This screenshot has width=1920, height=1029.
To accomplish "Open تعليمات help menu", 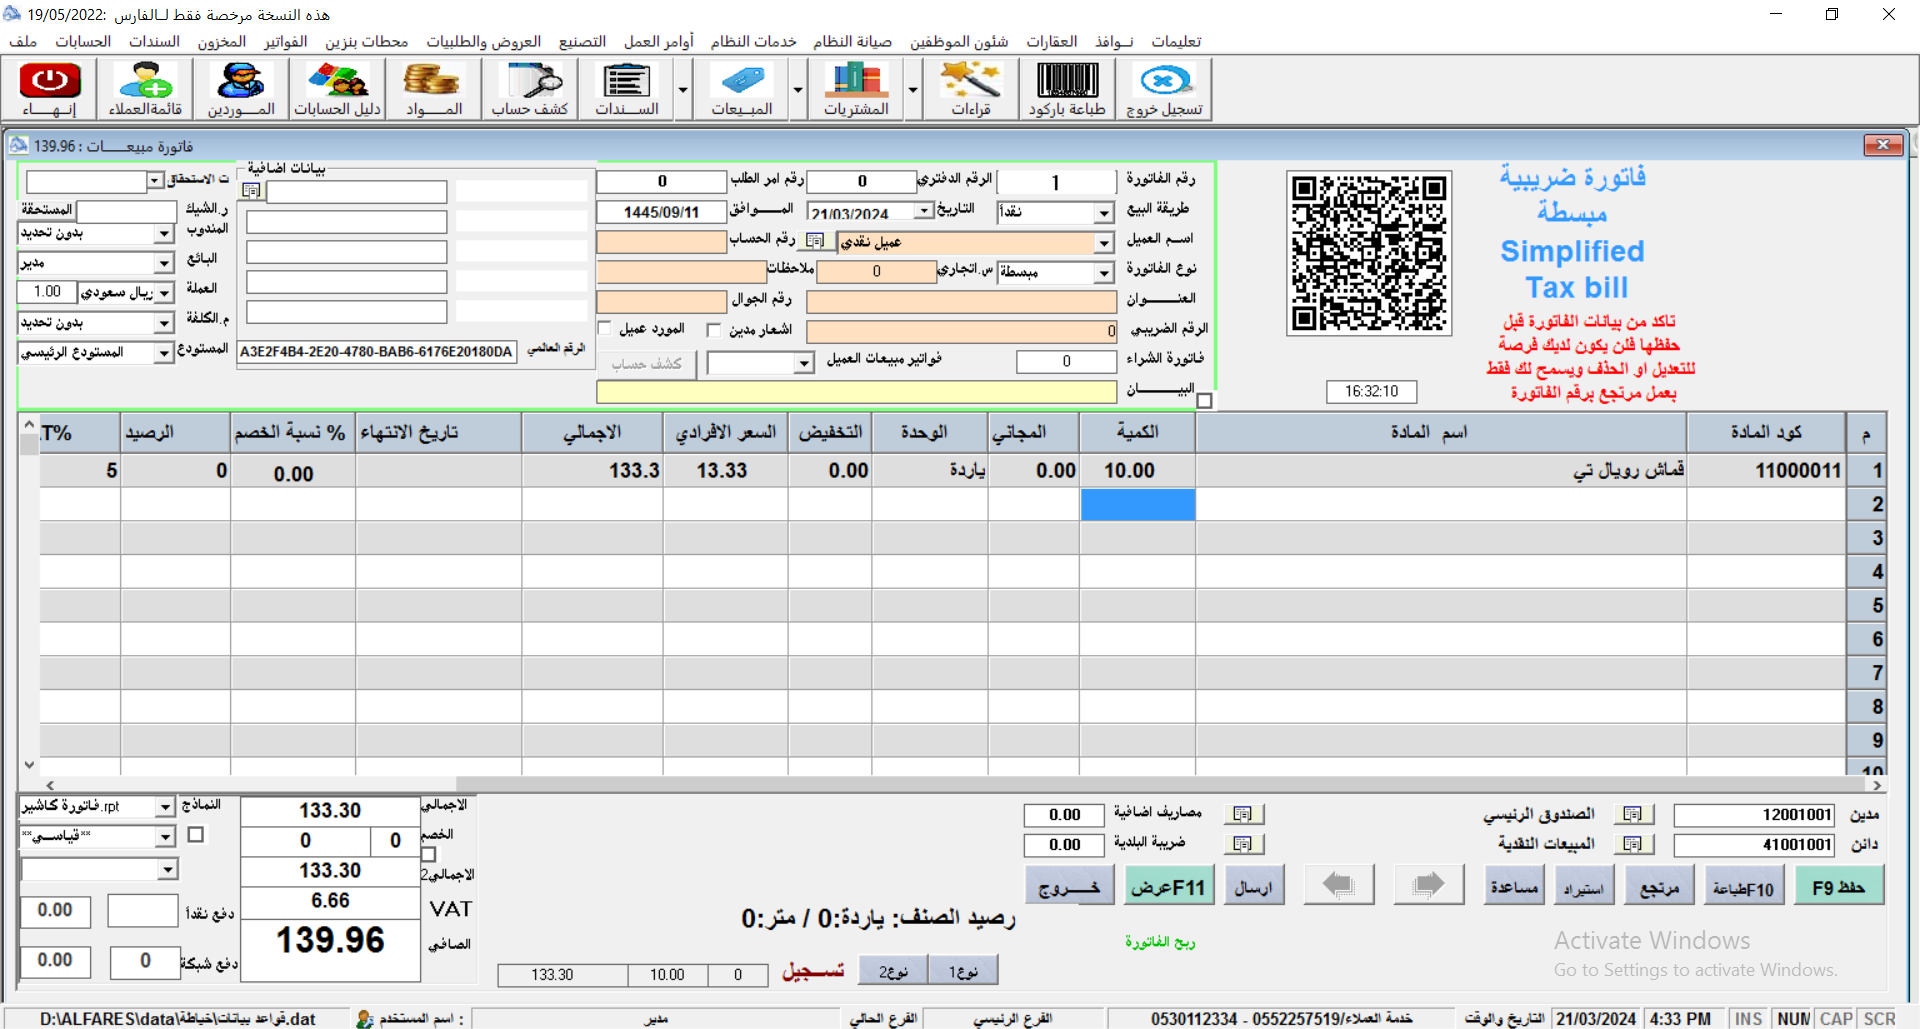I will pyautogui.click(x=1176, y=41).
